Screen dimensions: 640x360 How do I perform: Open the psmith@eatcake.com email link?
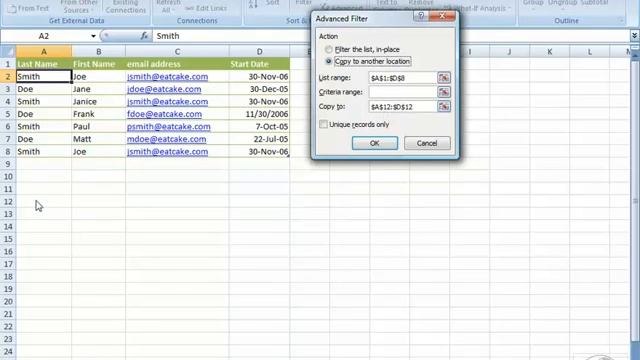tap(169, 127)
